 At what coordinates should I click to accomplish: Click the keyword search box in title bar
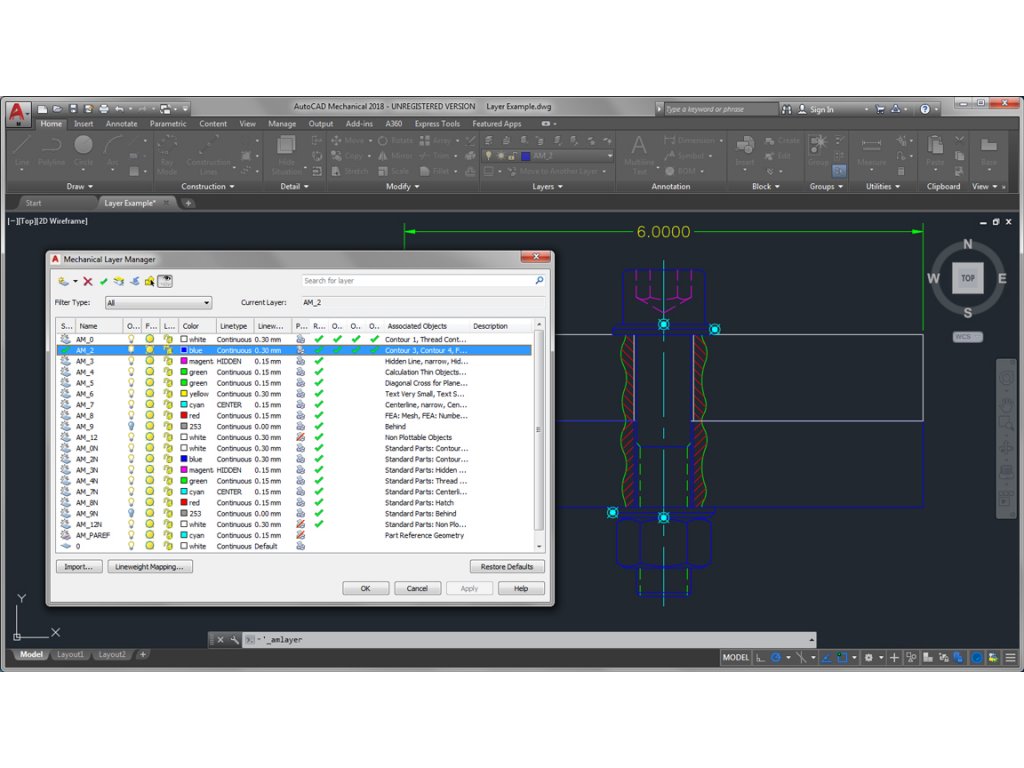point(720,109)
